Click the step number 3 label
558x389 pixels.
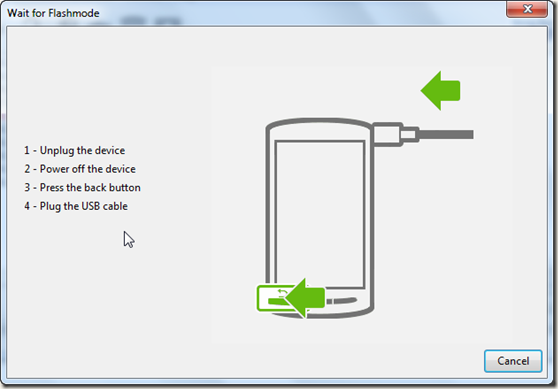[x=27, y=187]
